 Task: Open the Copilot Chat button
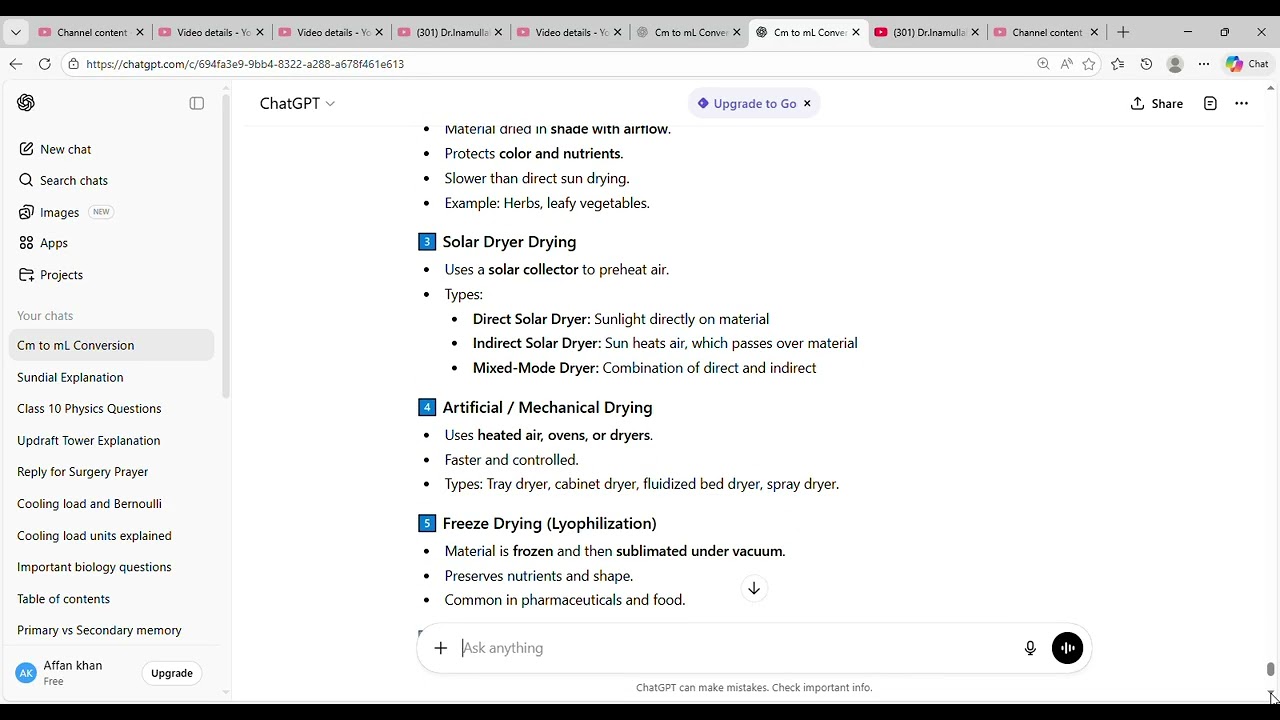click(x=1247, y=63)
